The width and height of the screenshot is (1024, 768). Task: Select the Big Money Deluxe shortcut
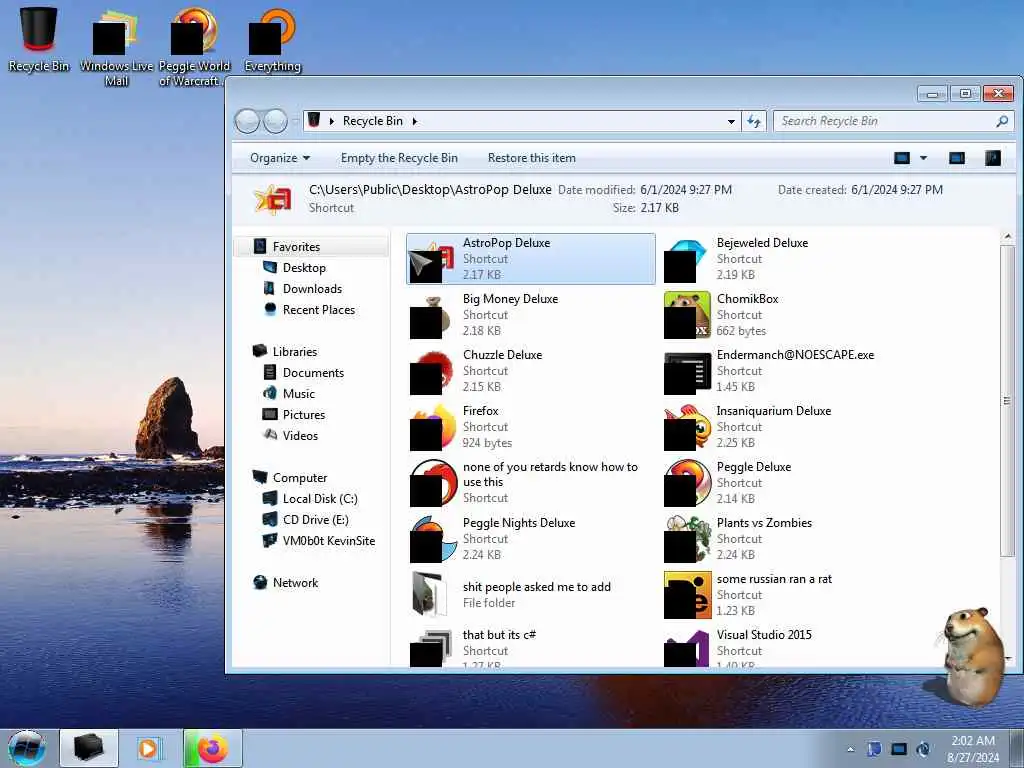tap(530, 315)
